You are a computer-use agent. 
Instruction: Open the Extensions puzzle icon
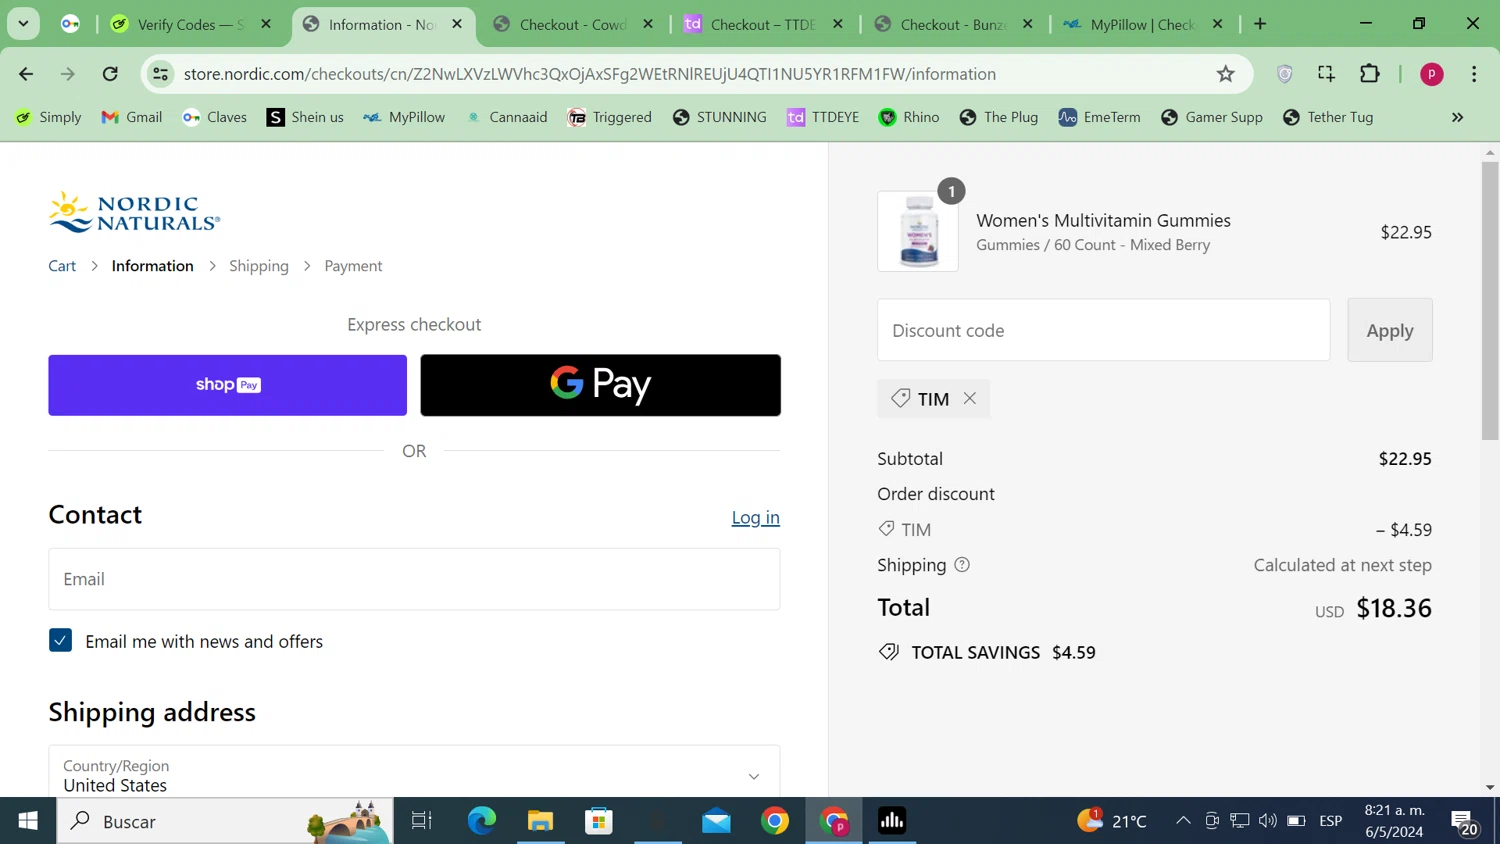tap(1370, 74)
